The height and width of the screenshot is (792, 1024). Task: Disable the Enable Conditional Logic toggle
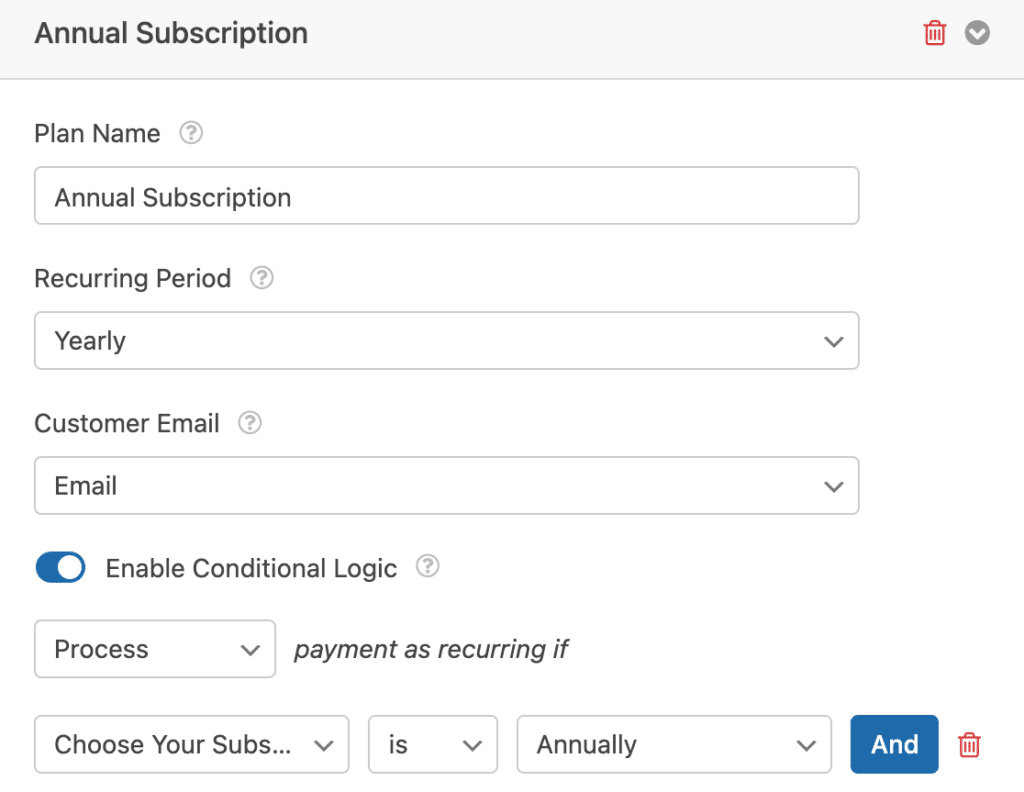pos(60,567)
